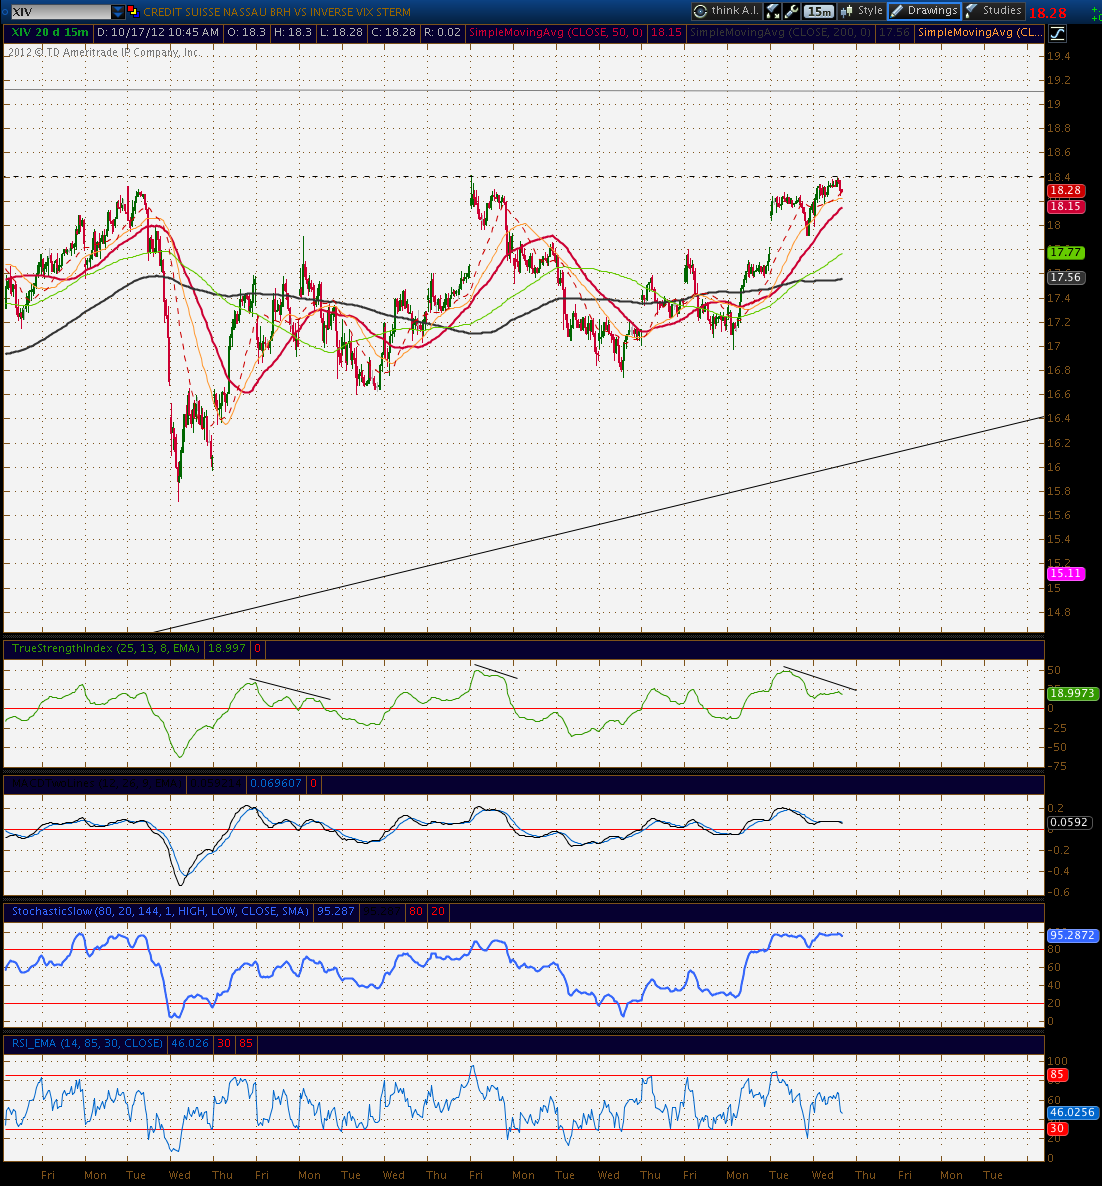1102x1186 pixels.
Task: Open chart settings wrench icon
Action: (x=792, y=11)
